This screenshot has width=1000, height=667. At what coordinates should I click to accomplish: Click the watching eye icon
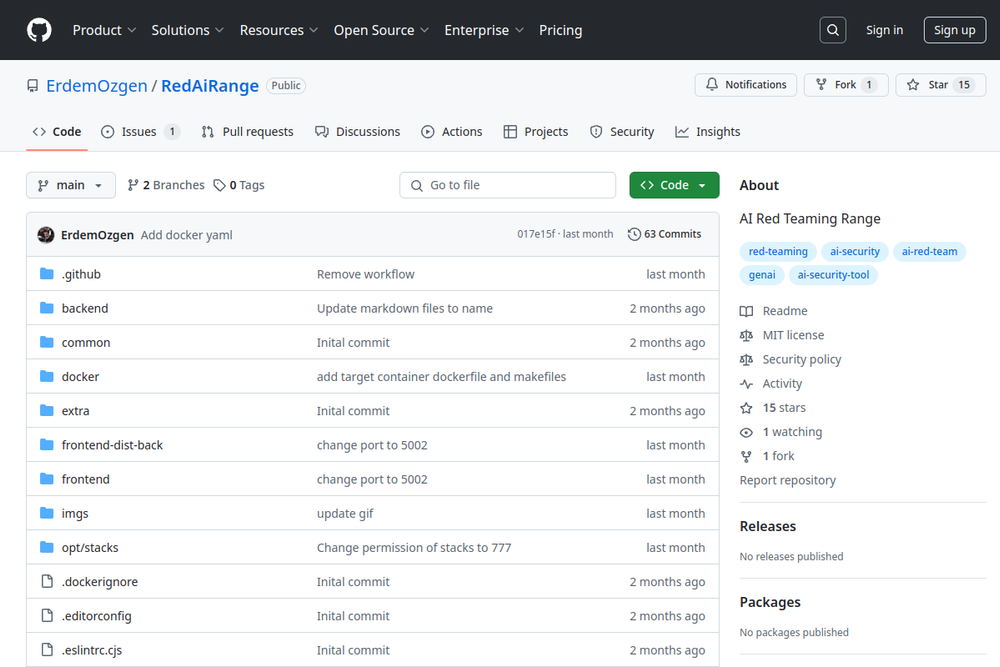coord(746,432)
